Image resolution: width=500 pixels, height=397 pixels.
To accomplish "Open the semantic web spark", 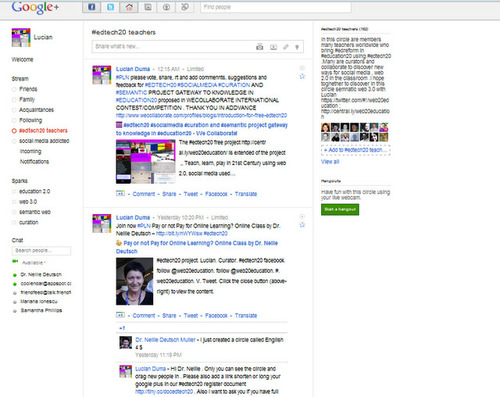I will pos(35,212).
